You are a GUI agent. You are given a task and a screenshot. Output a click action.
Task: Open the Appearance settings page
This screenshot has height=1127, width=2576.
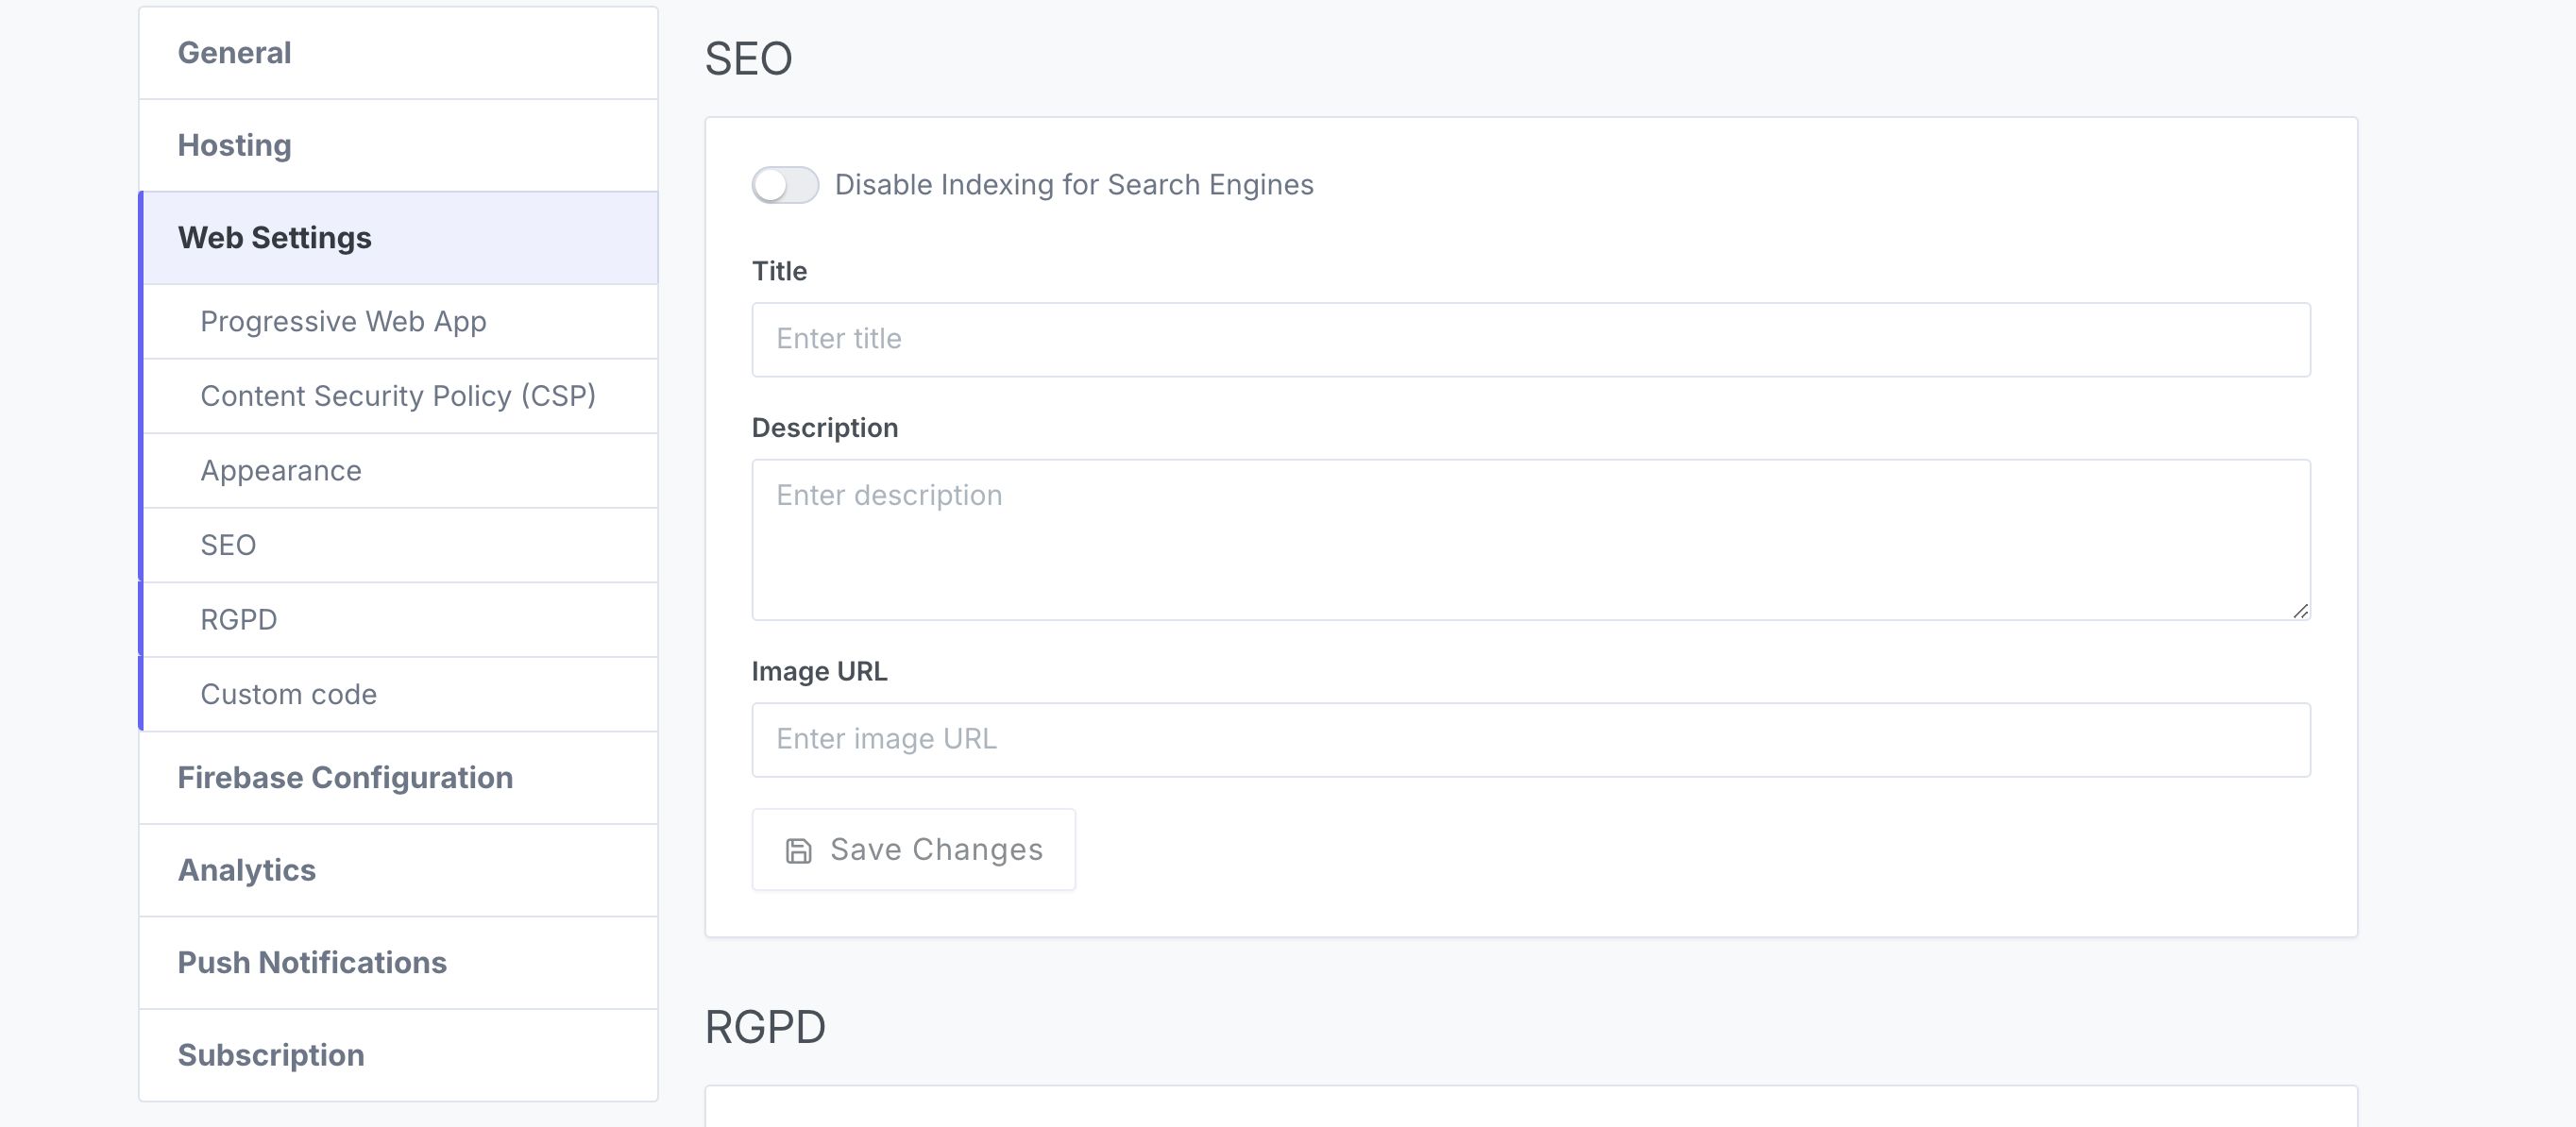tap(281, 470)
